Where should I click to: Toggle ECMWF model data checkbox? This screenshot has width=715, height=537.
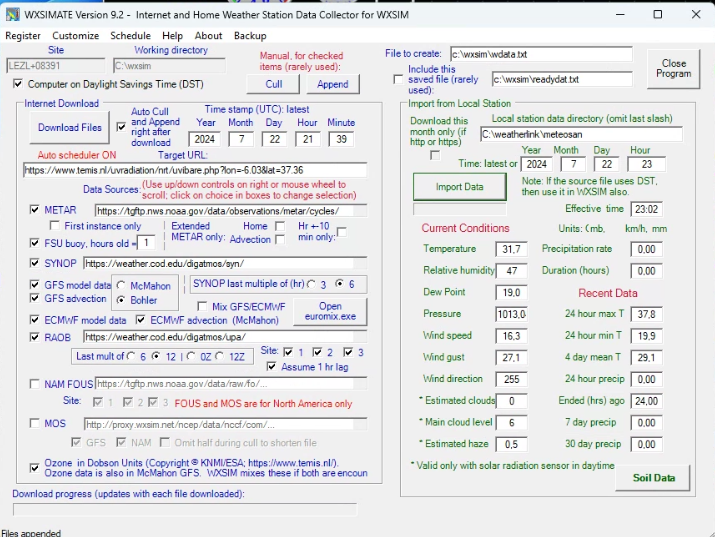(34, 320)
